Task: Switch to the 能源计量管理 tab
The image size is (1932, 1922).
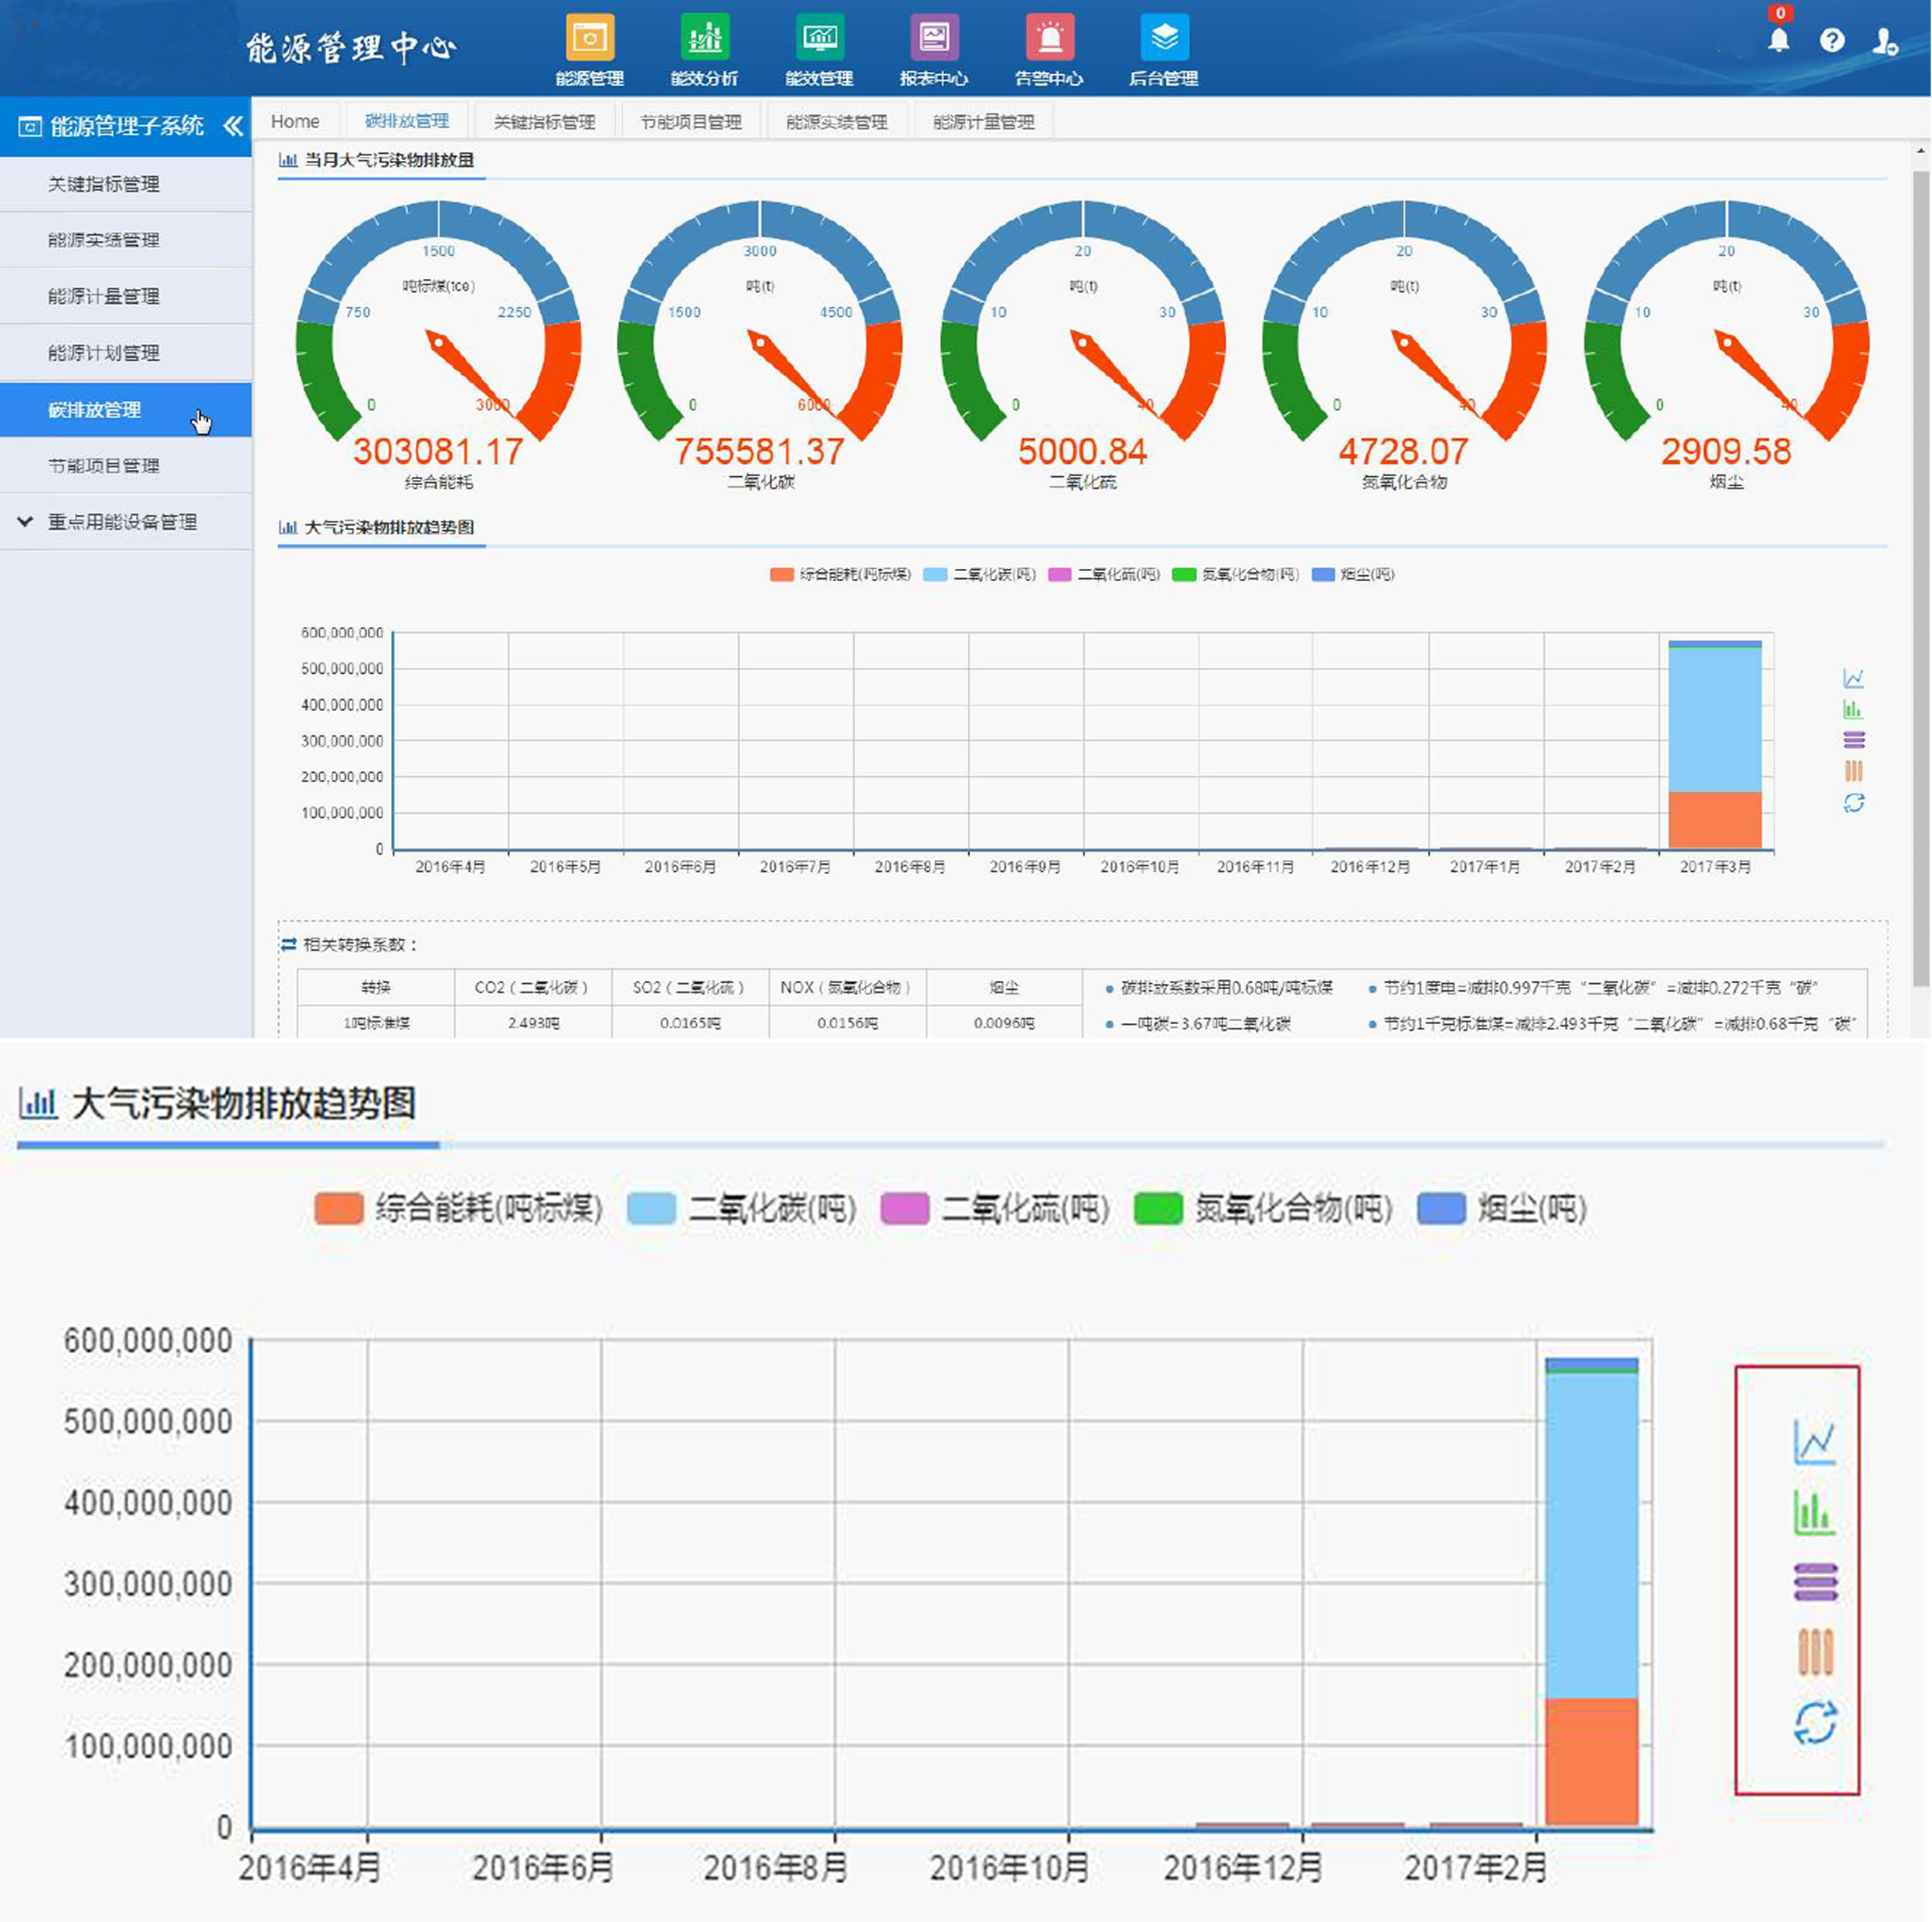Action: (984, 121)
